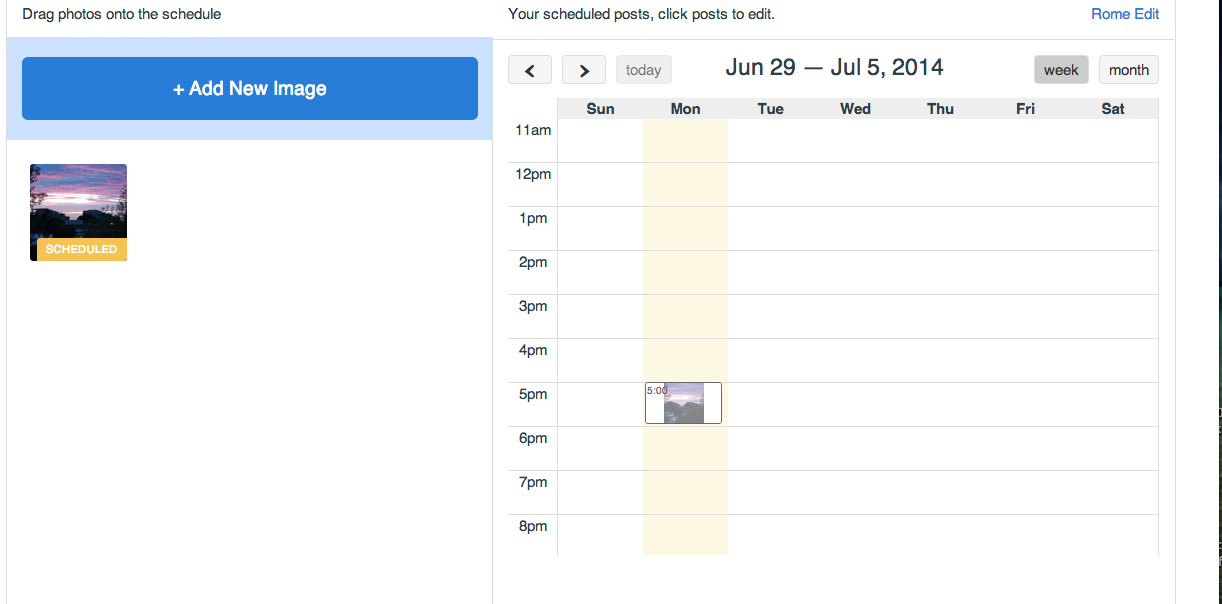Click the today button
The width and height of the screenshot is (1222, 604).
643,70
